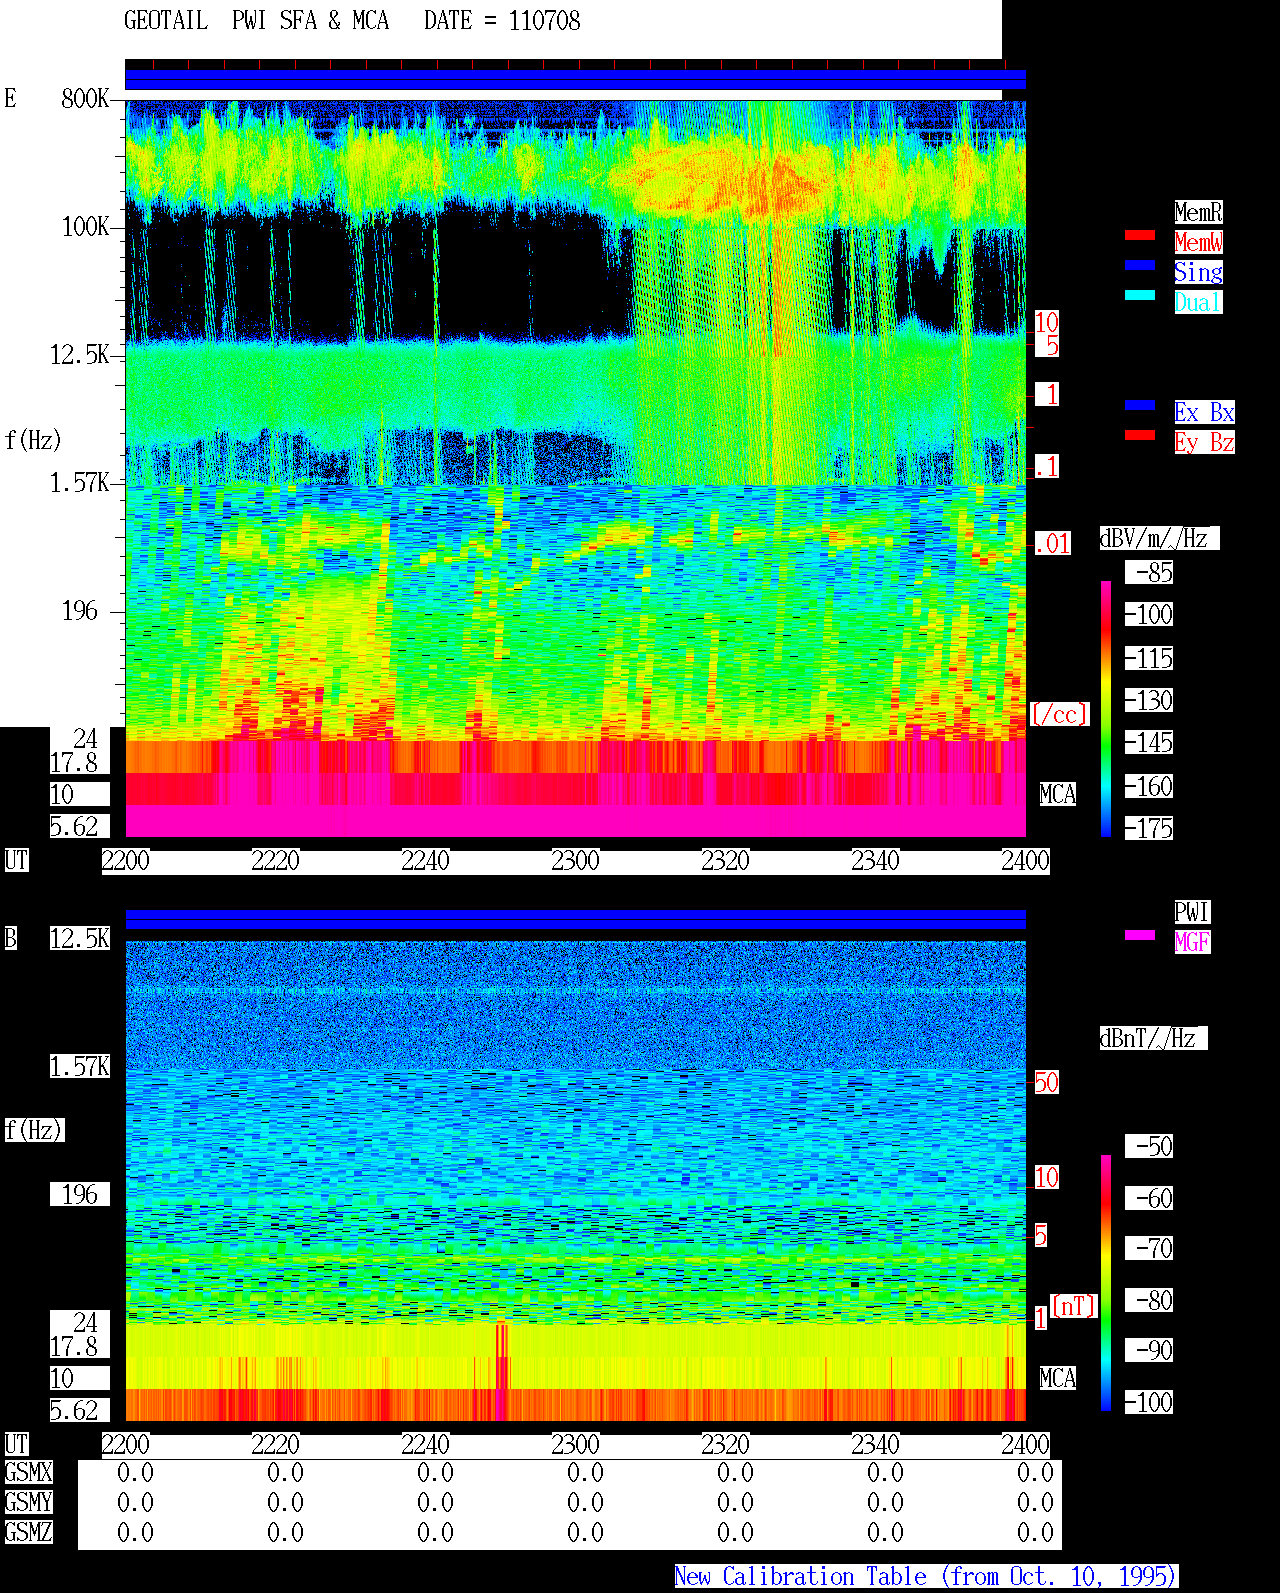Click the PWI legend label
Screen dimensions: 1280x1593
coord(1192,912)
